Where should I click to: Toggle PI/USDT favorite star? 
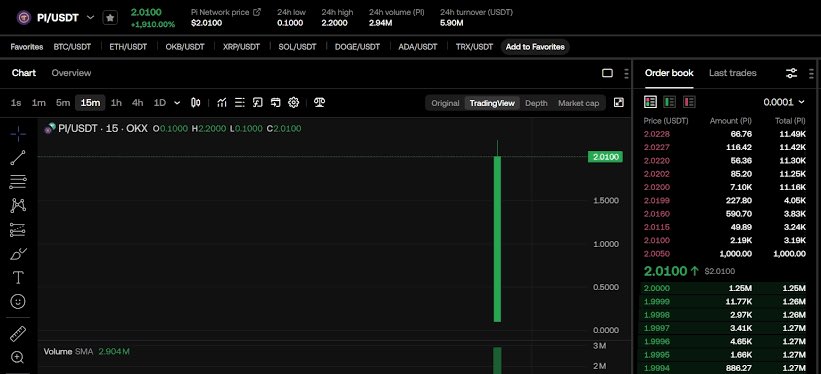(x=110, y=17)
